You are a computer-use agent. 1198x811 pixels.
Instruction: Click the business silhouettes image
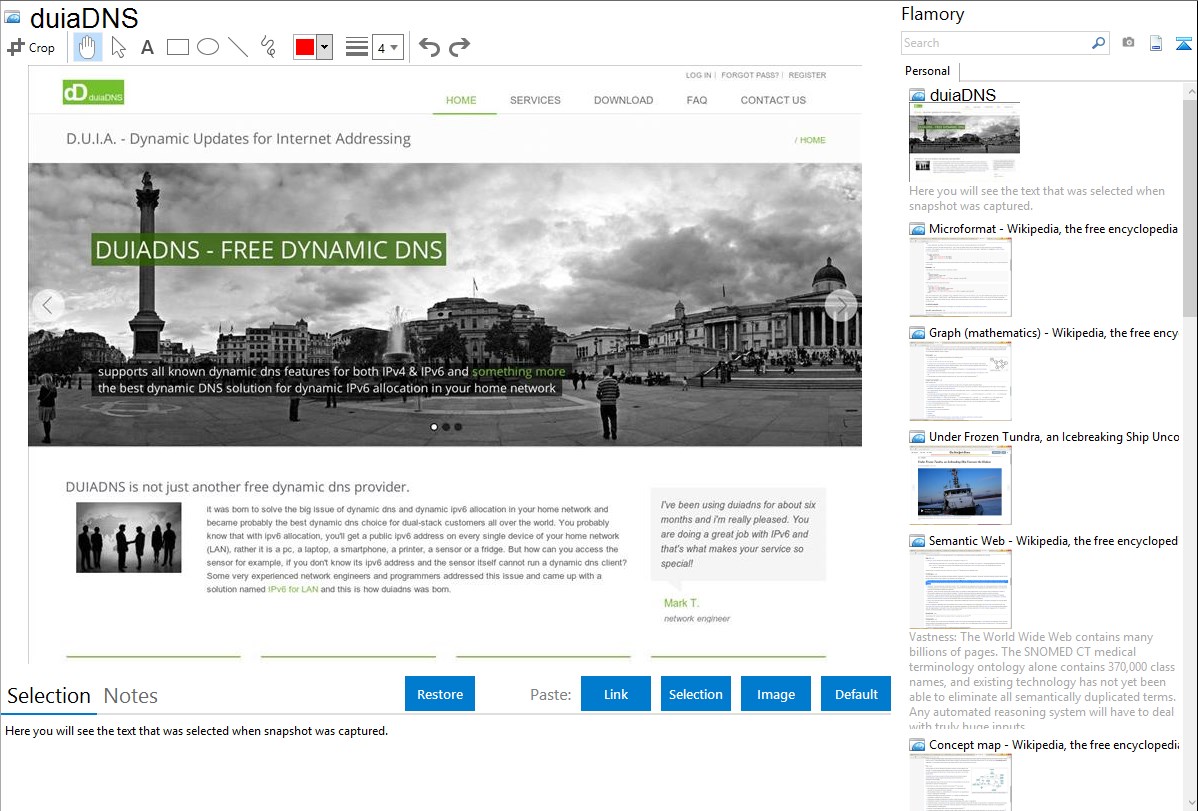click(128, 537)
